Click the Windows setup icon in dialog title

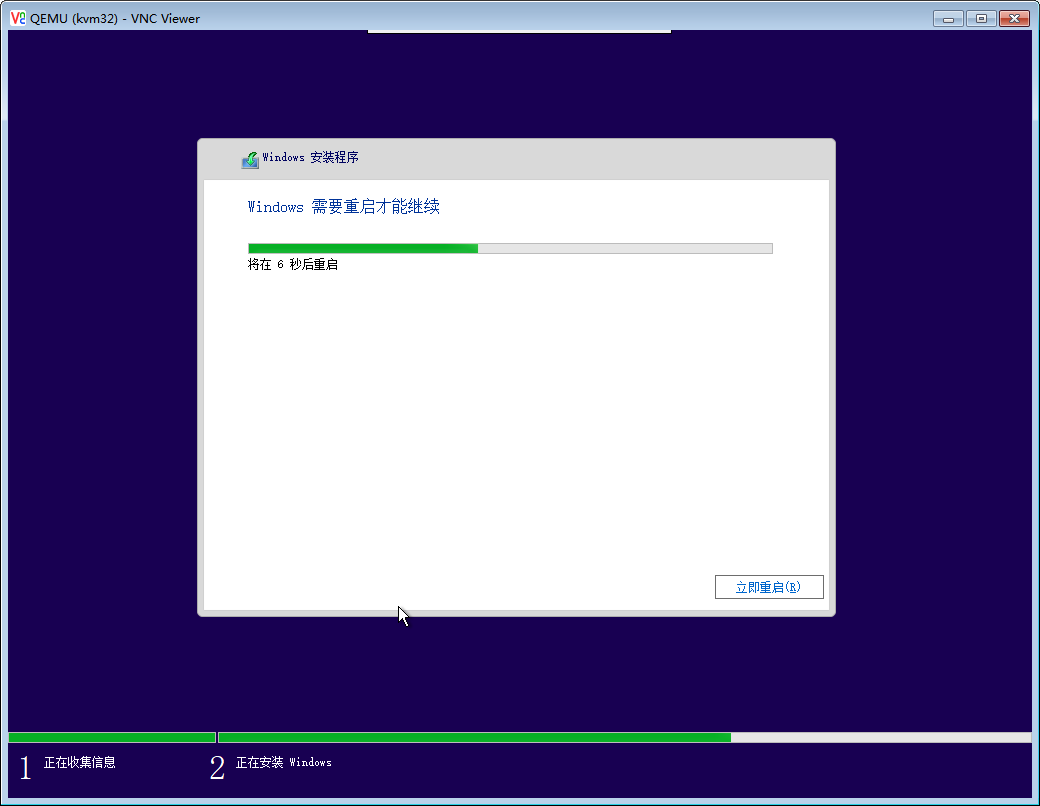pos(250,160)
